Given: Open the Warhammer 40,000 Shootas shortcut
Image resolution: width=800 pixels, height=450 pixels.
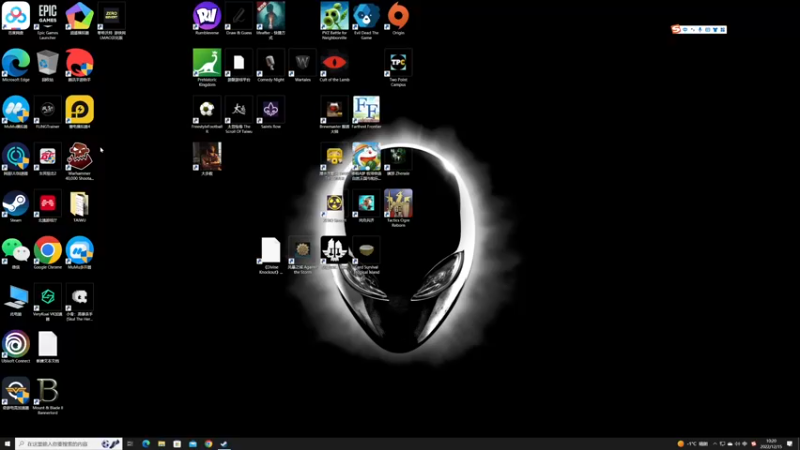Looking at the screenshot, I should pyautogui.click(x=80, y=161).
